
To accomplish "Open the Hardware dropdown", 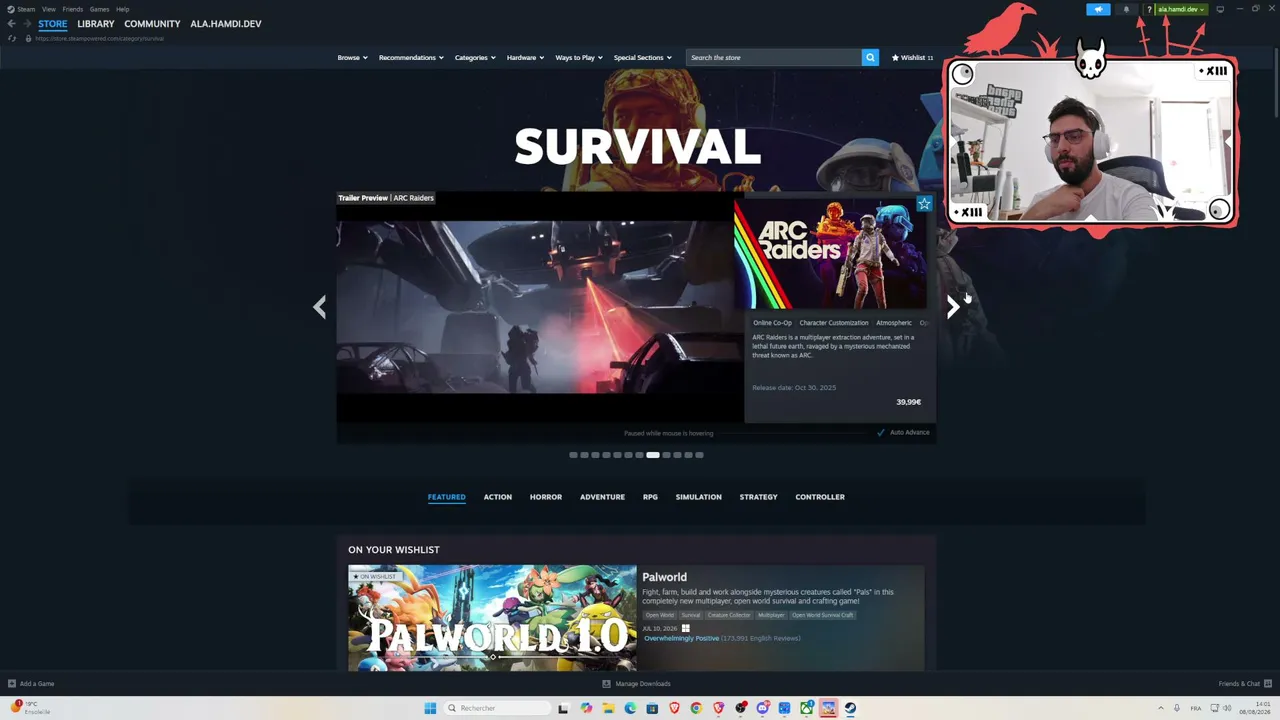I will pyautogui.click(x=525, y=58).
